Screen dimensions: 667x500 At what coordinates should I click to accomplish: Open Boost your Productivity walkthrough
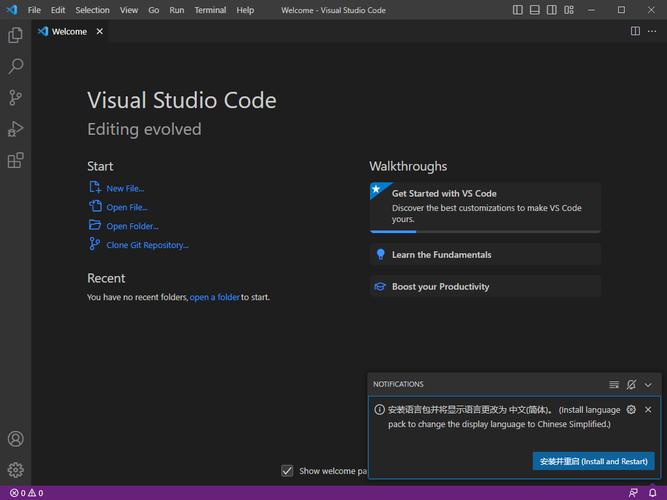pos(485,286)
